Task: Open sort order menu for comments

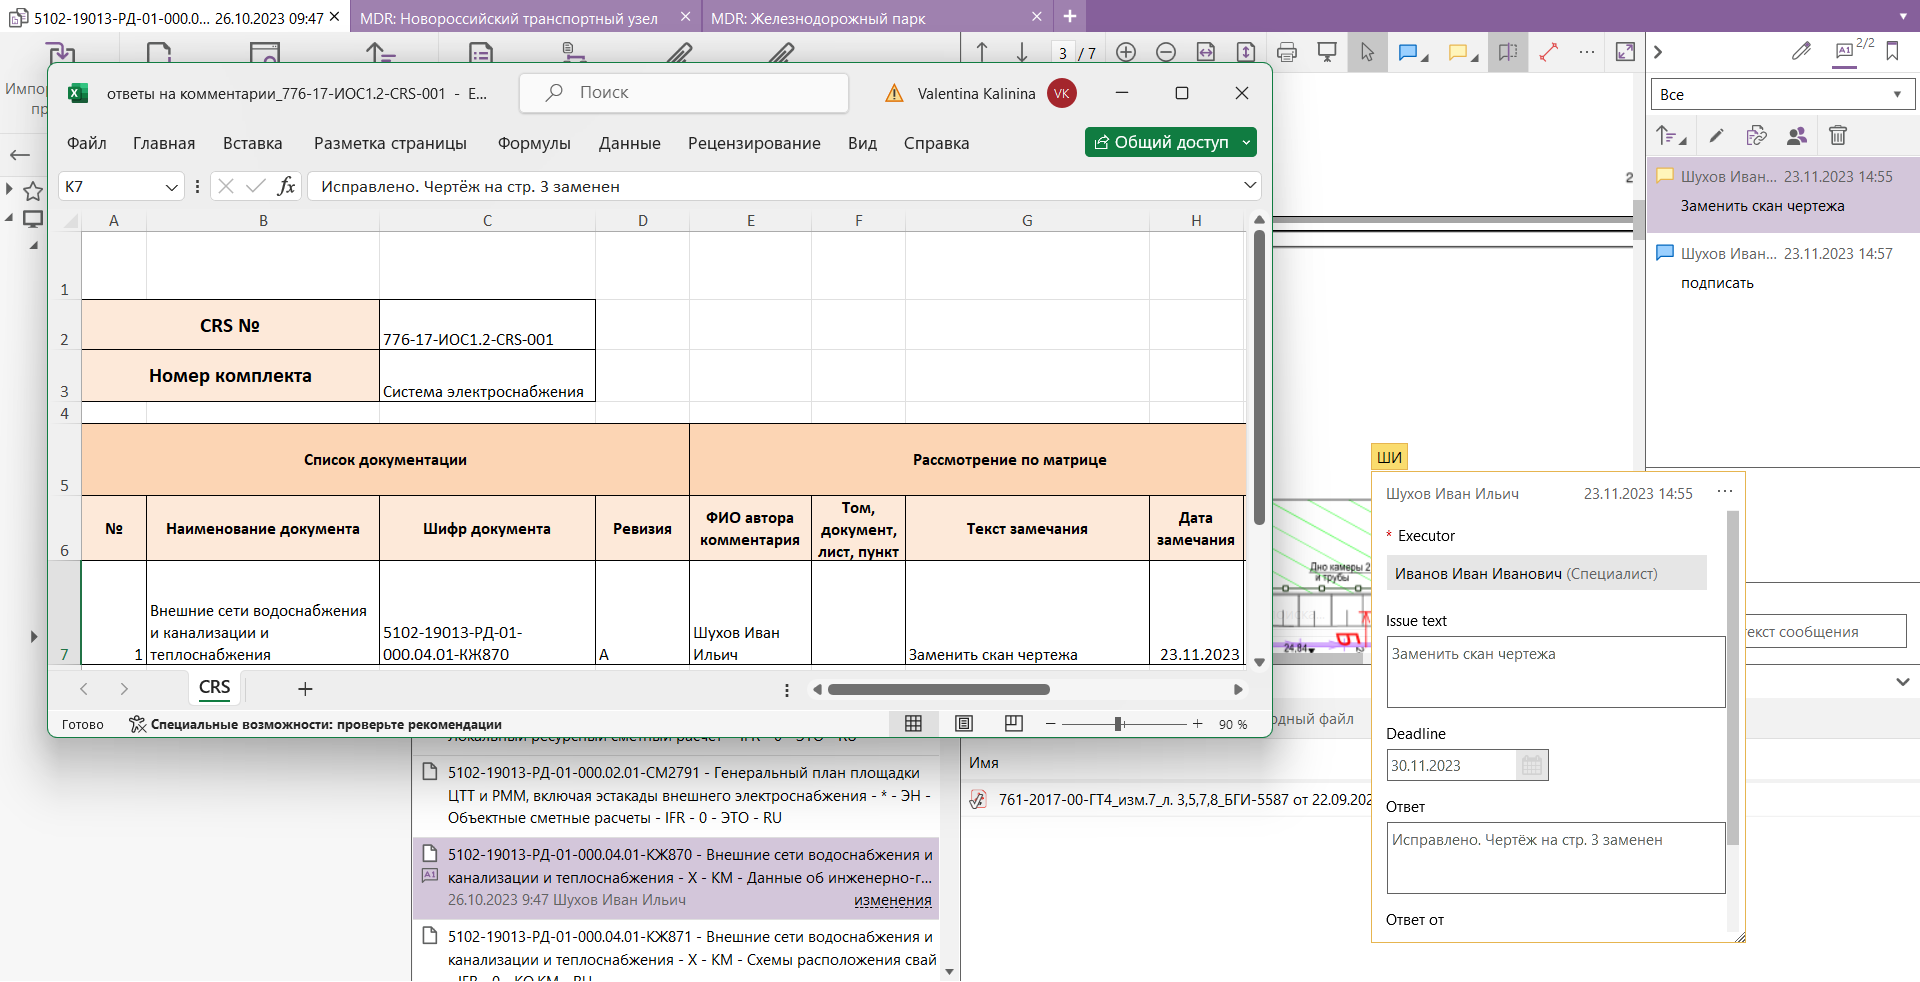Action: (x=1670, y=135)
